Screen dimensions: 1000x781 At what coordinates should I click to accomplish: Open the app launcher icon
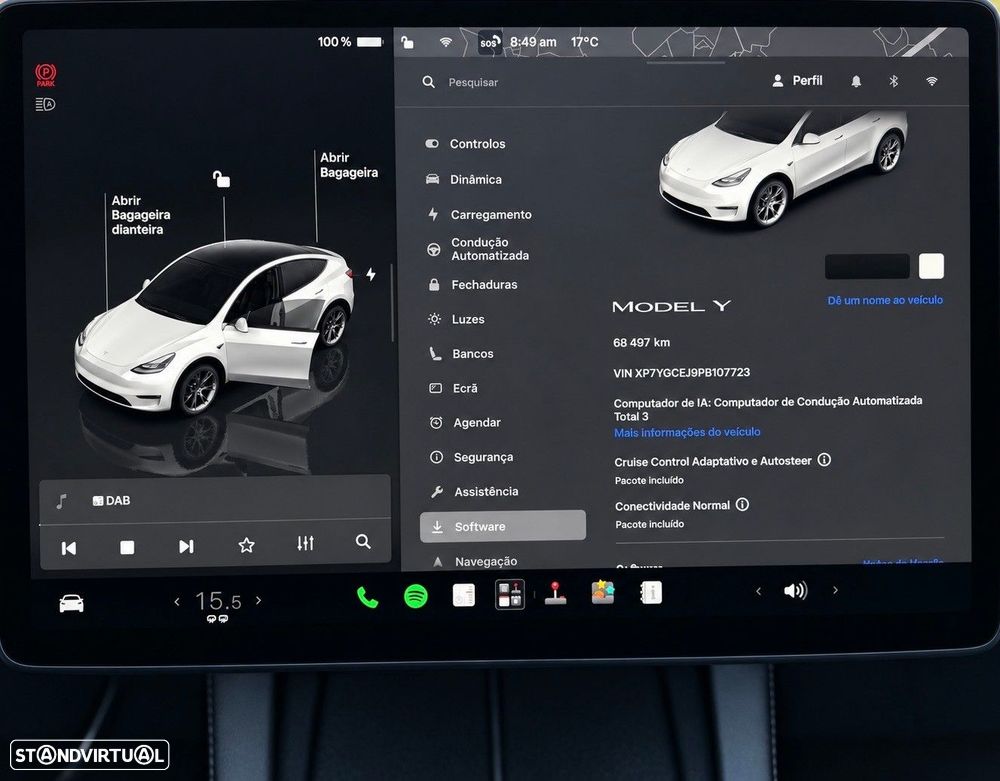(510, 594)
